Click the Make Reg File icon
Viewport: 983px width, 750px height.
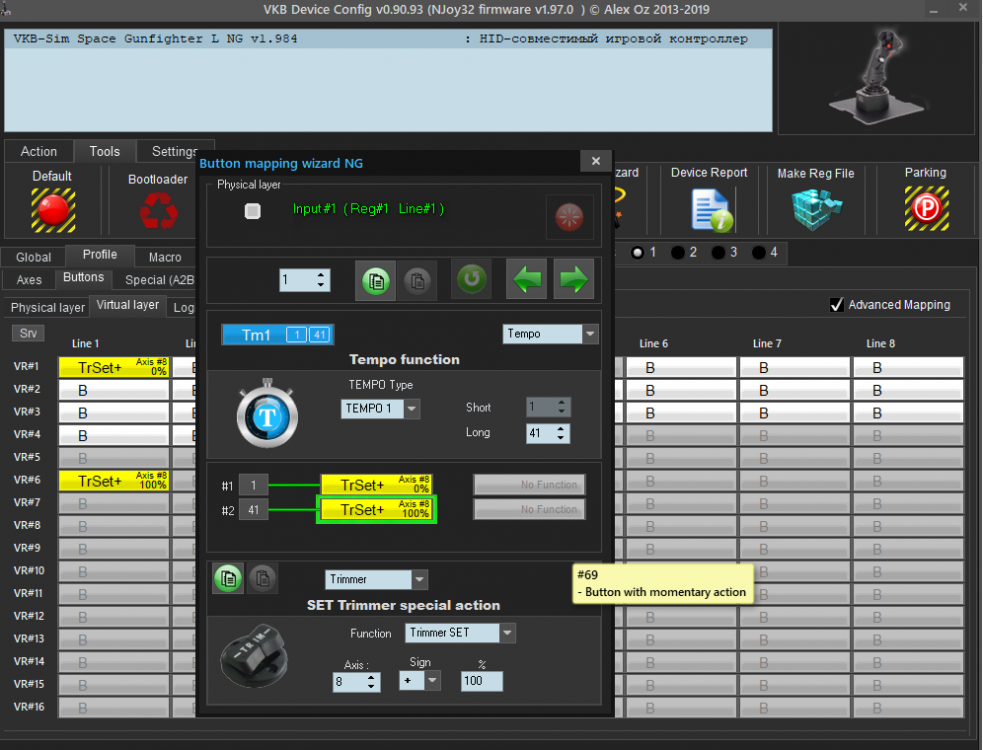pos(816,210)
